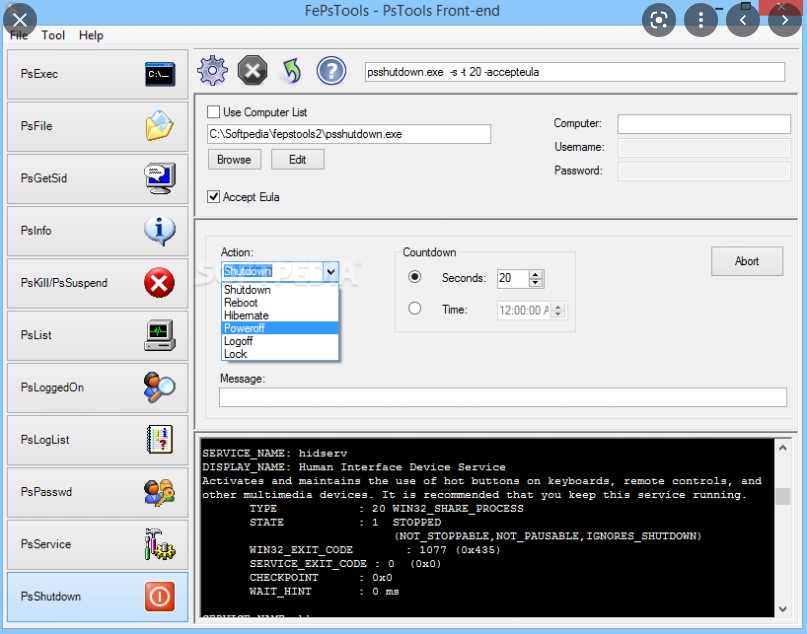Image resolution: width=807 pixels, height=634 pixels.
Task: Select the PsFile folder icon
Action: pyautogui.click(x=160, y=126)
